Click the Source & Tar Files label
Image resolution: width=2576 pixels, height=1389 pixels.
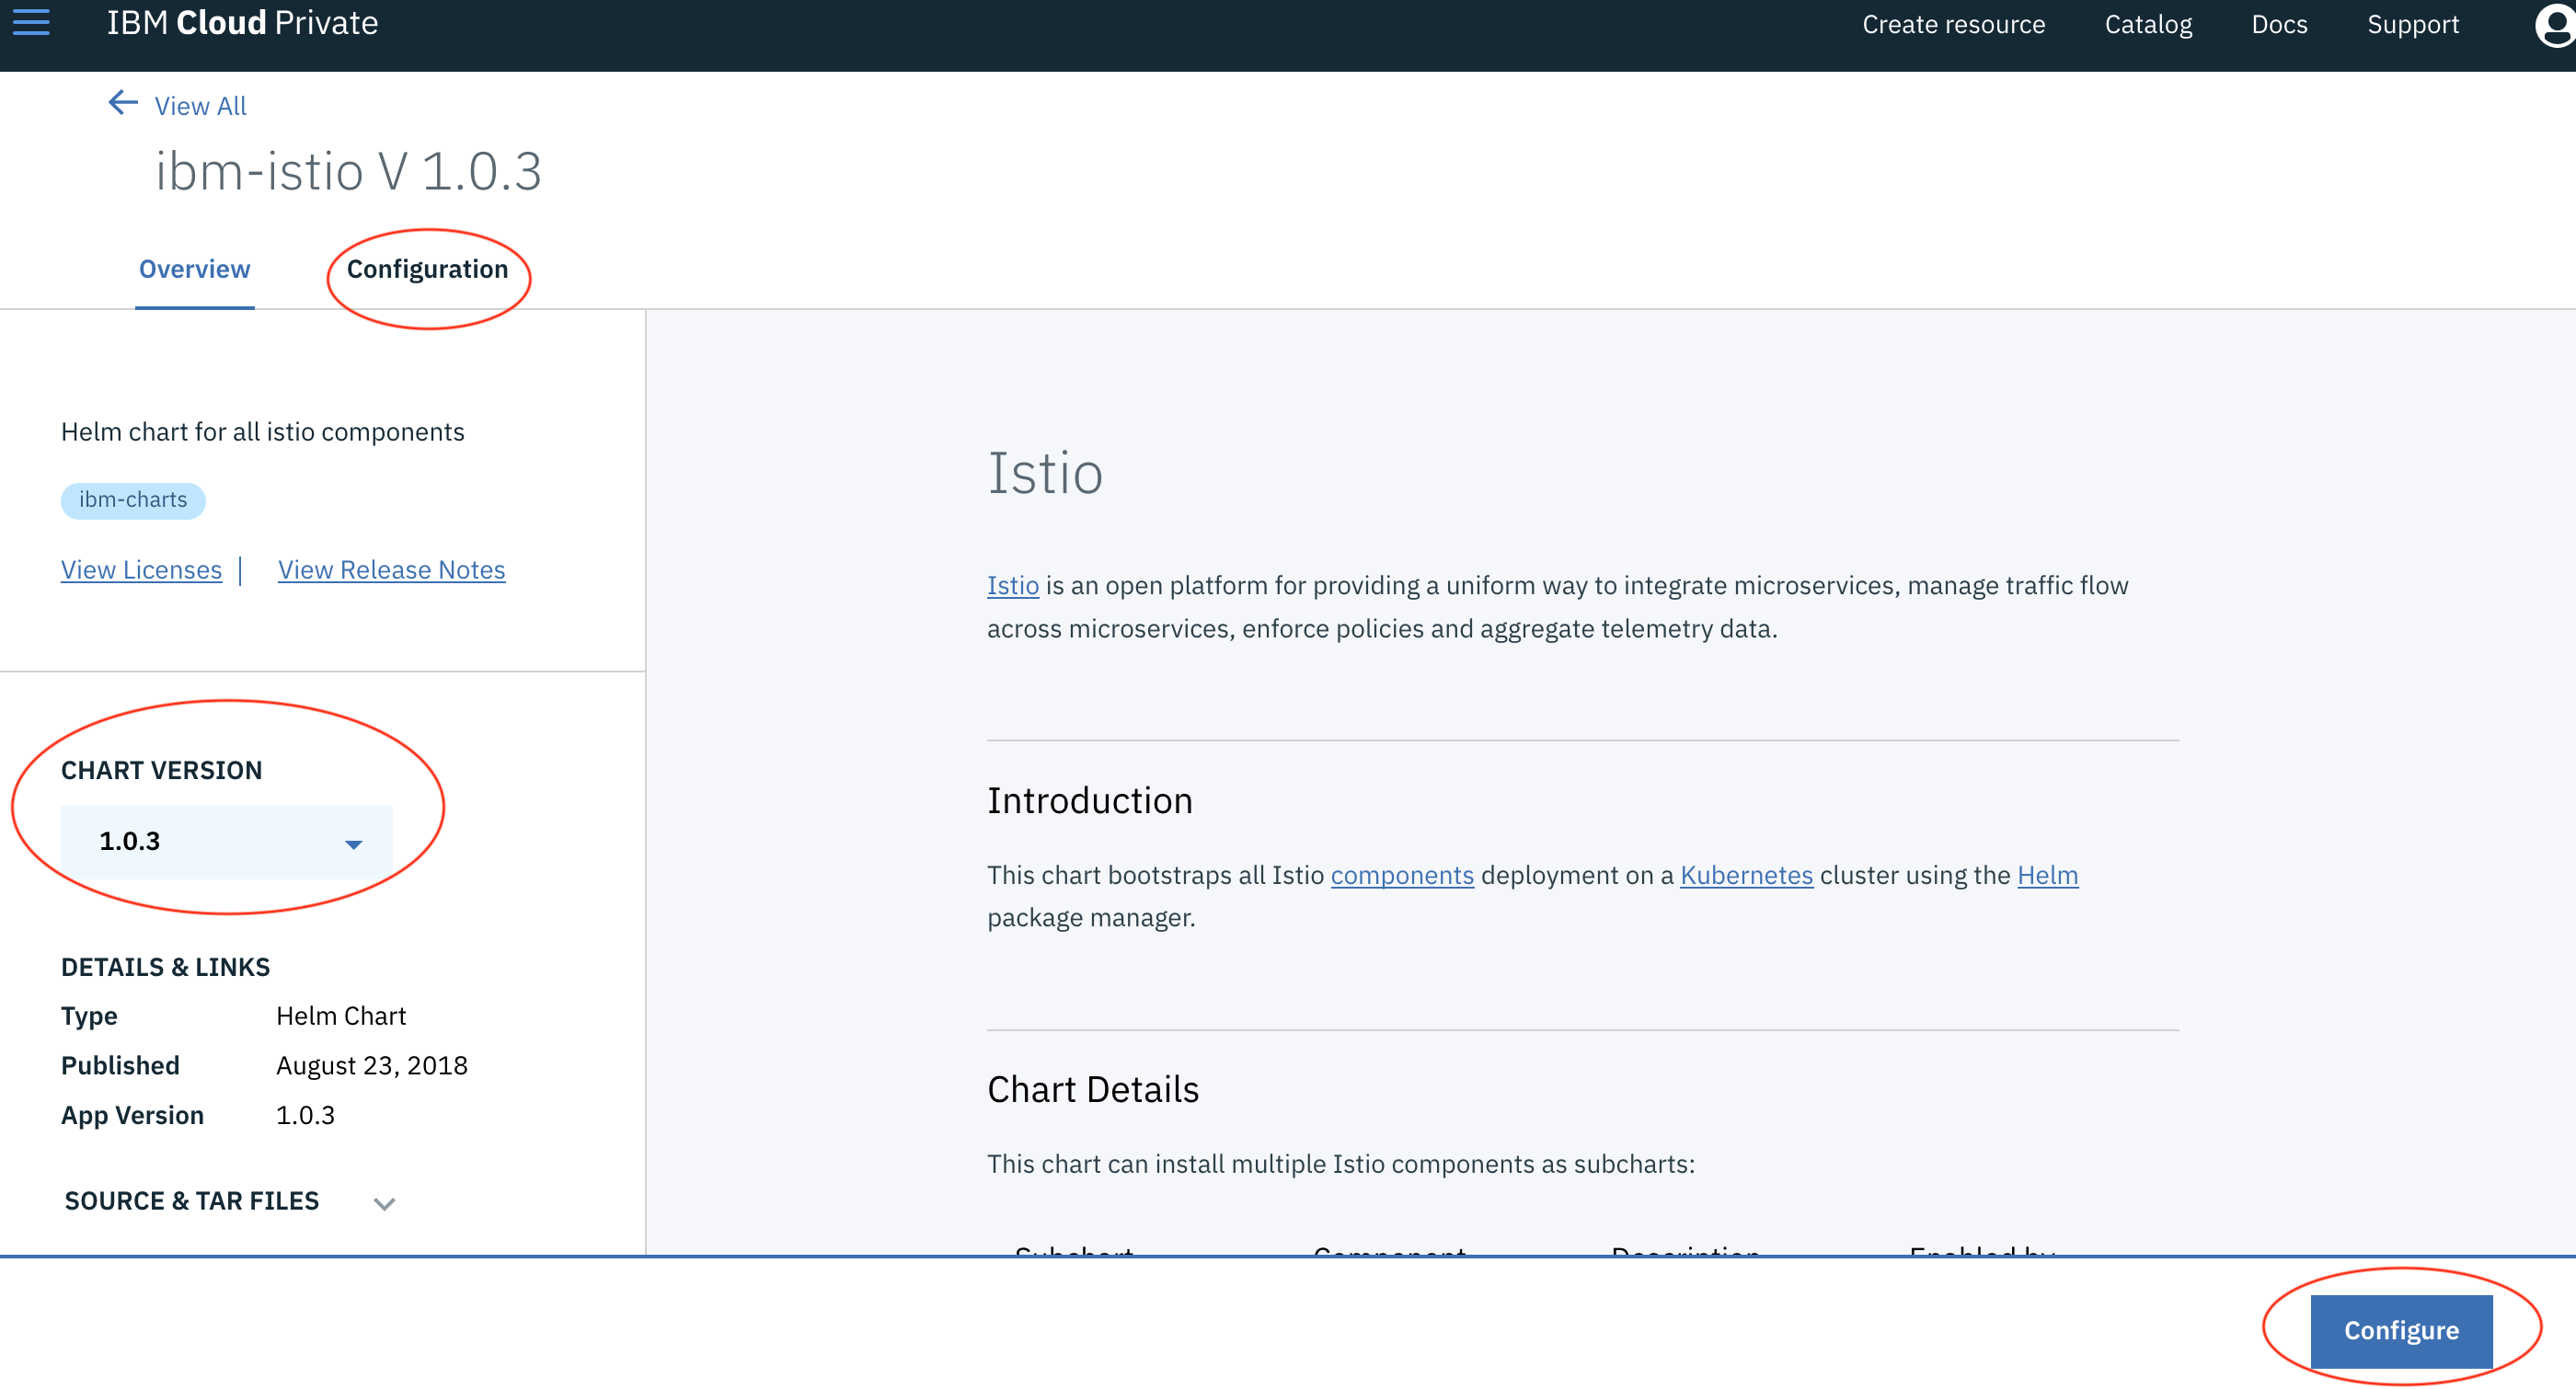point(192,1201)
